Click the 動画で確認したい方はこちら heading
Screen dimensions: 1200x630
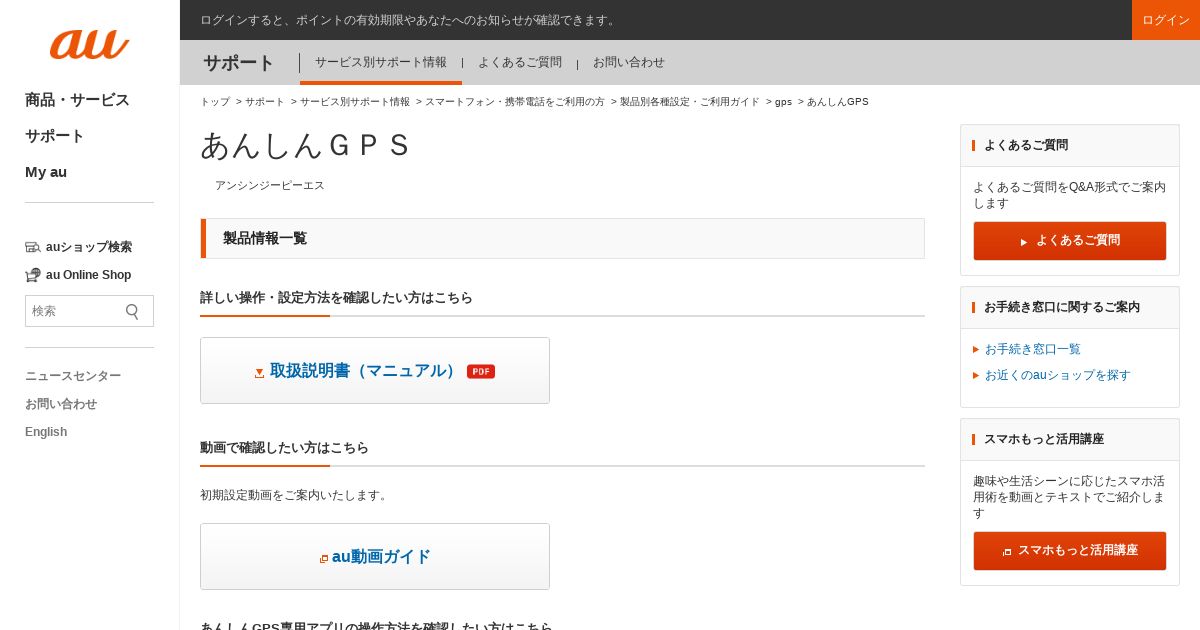[284, 447]
